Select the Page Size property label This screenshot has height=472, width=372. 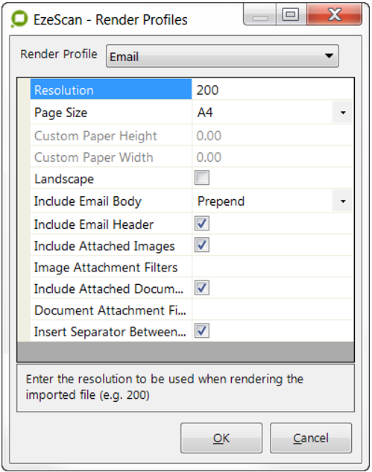[x=61, y=113]
